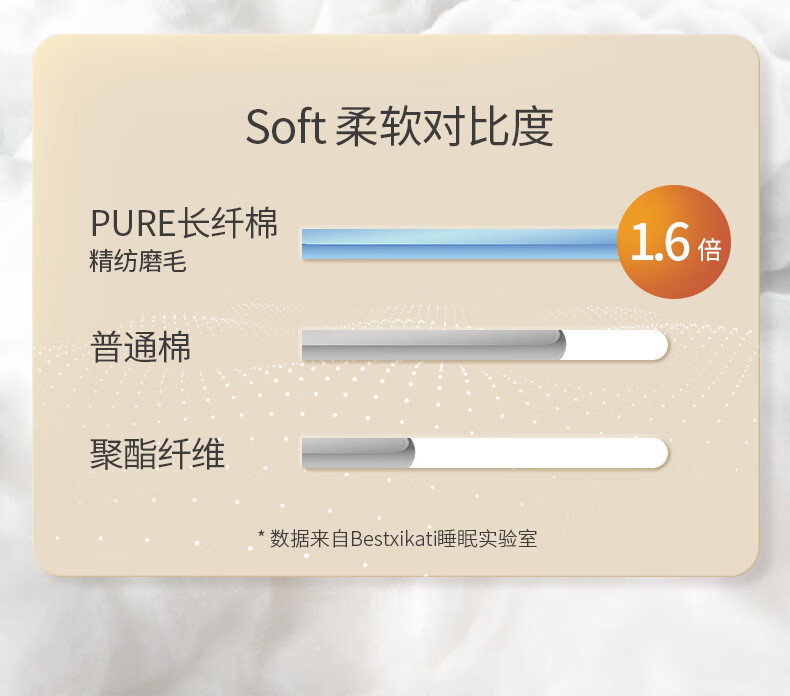The height and width of the screenshot is (696, 790).
Task: Click the white unfilled part of 聚酯纤维 bar
Action: coord(541,453)
